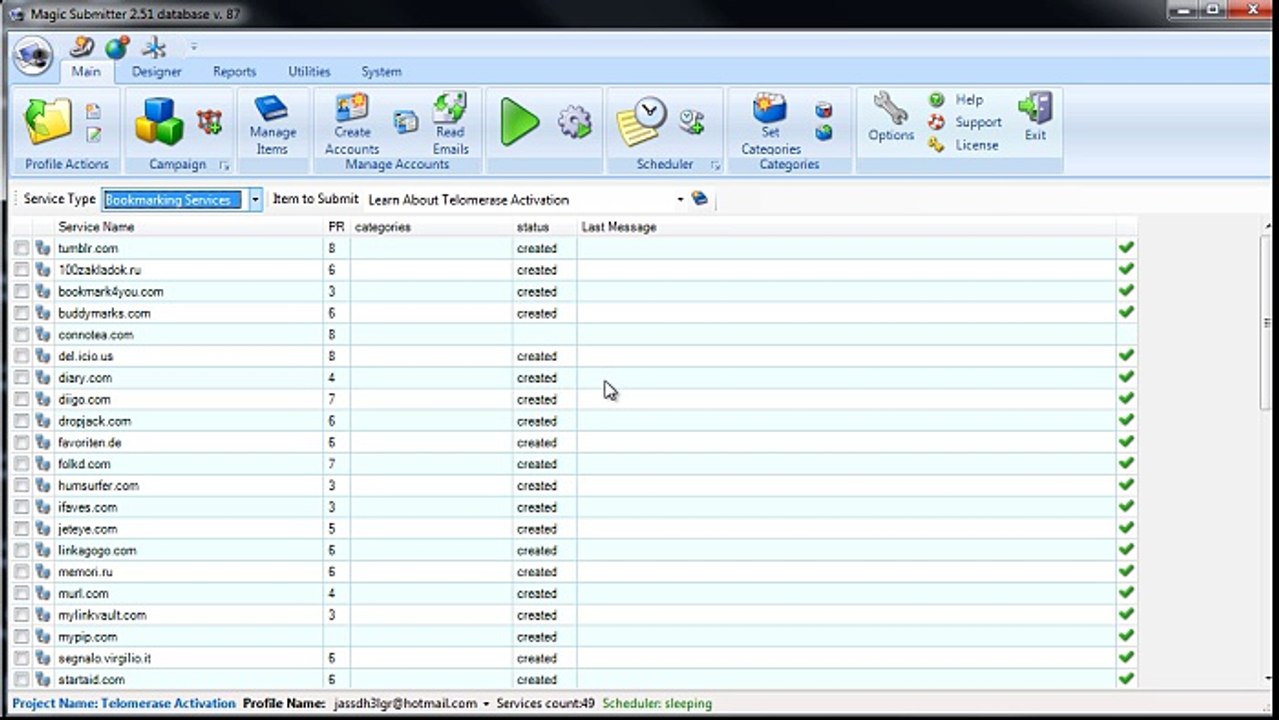Click the Bookmarking Services combo field
The width and height of the screenshot is (1279, 720).
pyautogui.click(x=174, y=200)
